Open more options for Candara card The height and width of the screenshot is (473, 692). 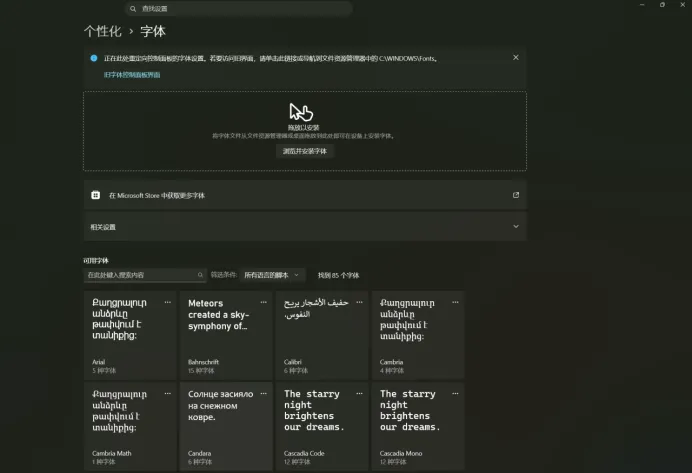263,394
